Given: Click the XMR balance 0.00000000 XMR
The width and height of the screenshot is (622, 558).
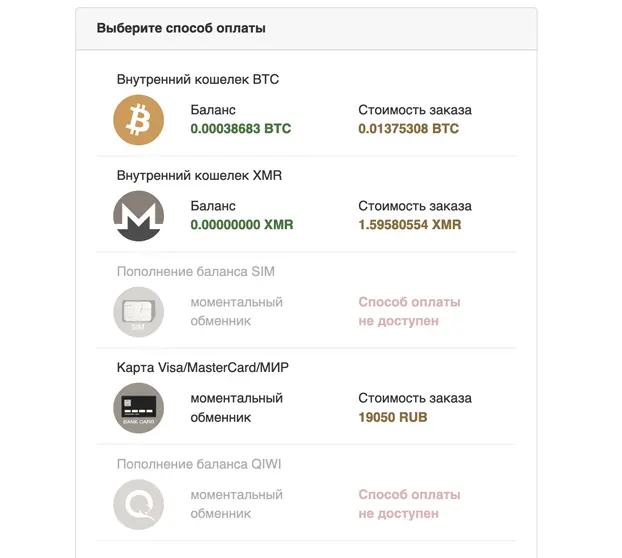Looking at the screenshot, I should click(x=242, y=224).
